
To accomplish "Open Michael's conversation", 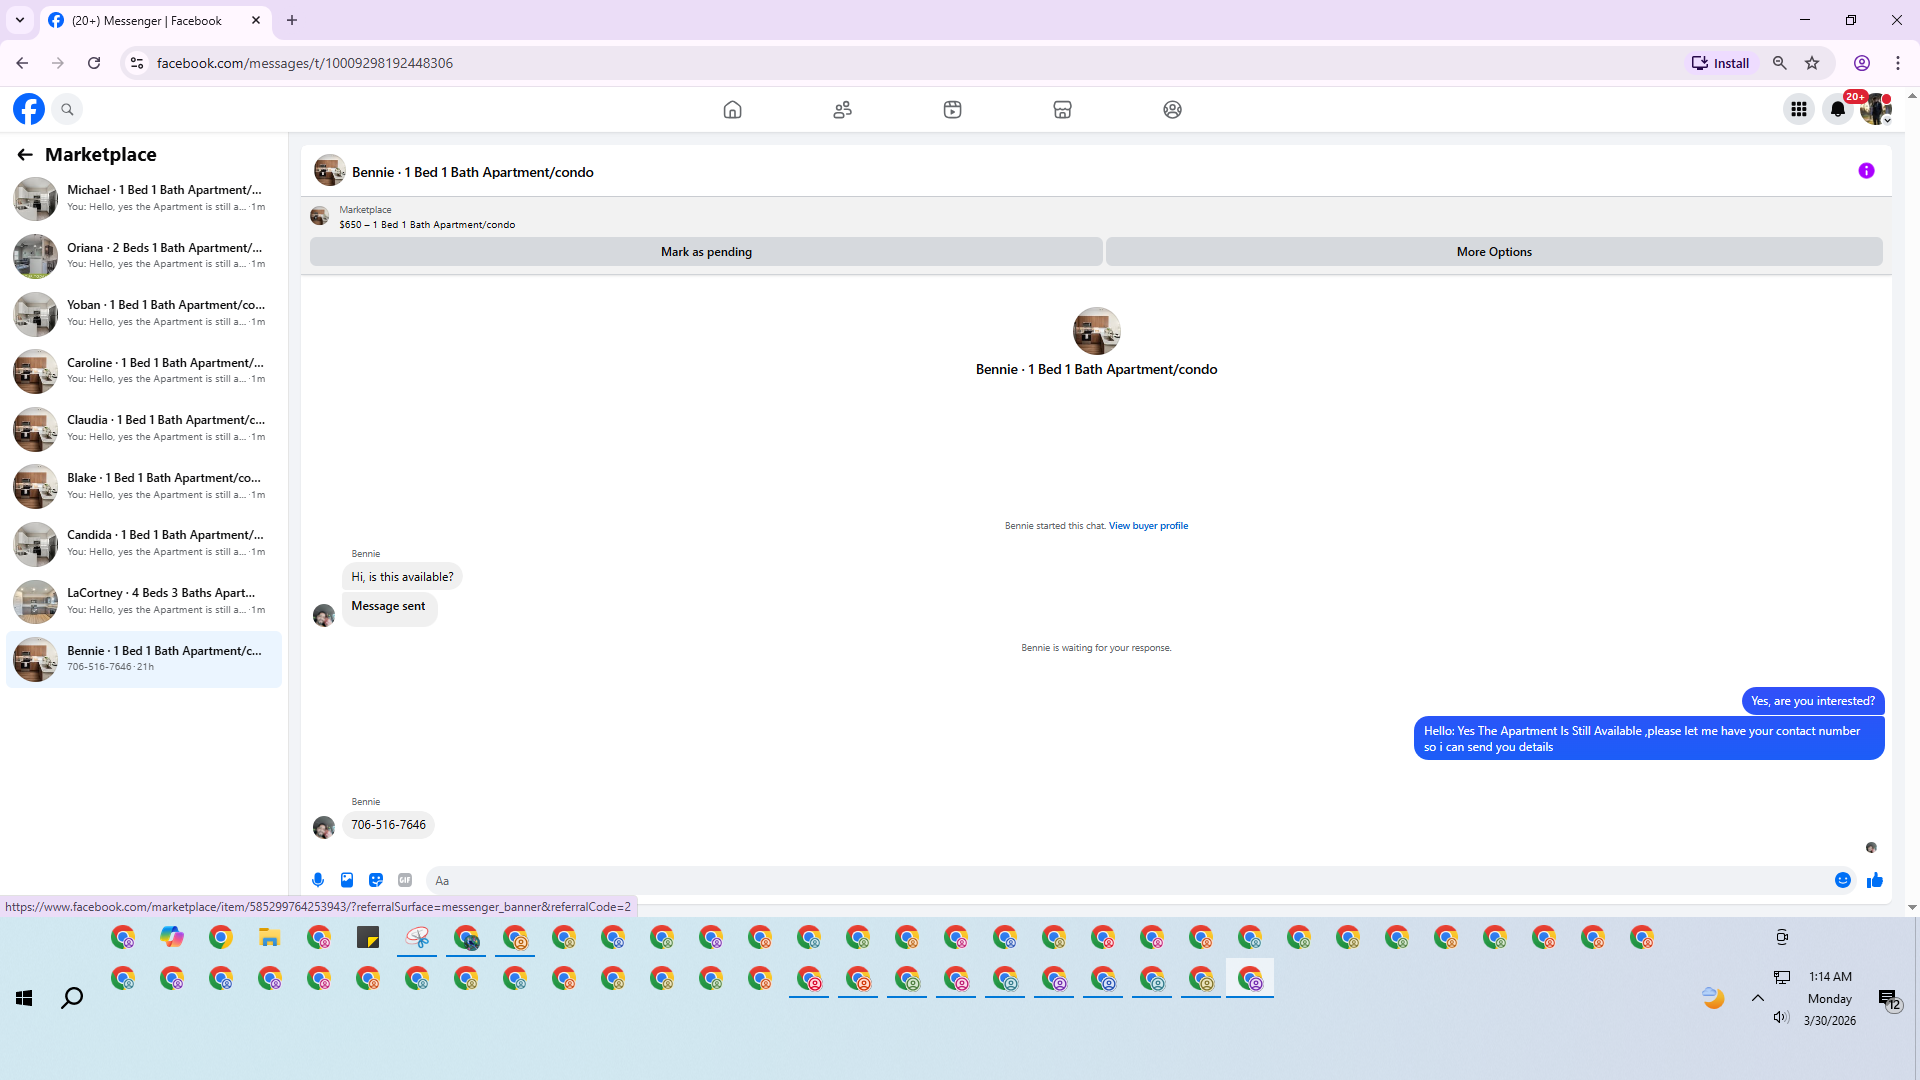I will tap(144, 198).
